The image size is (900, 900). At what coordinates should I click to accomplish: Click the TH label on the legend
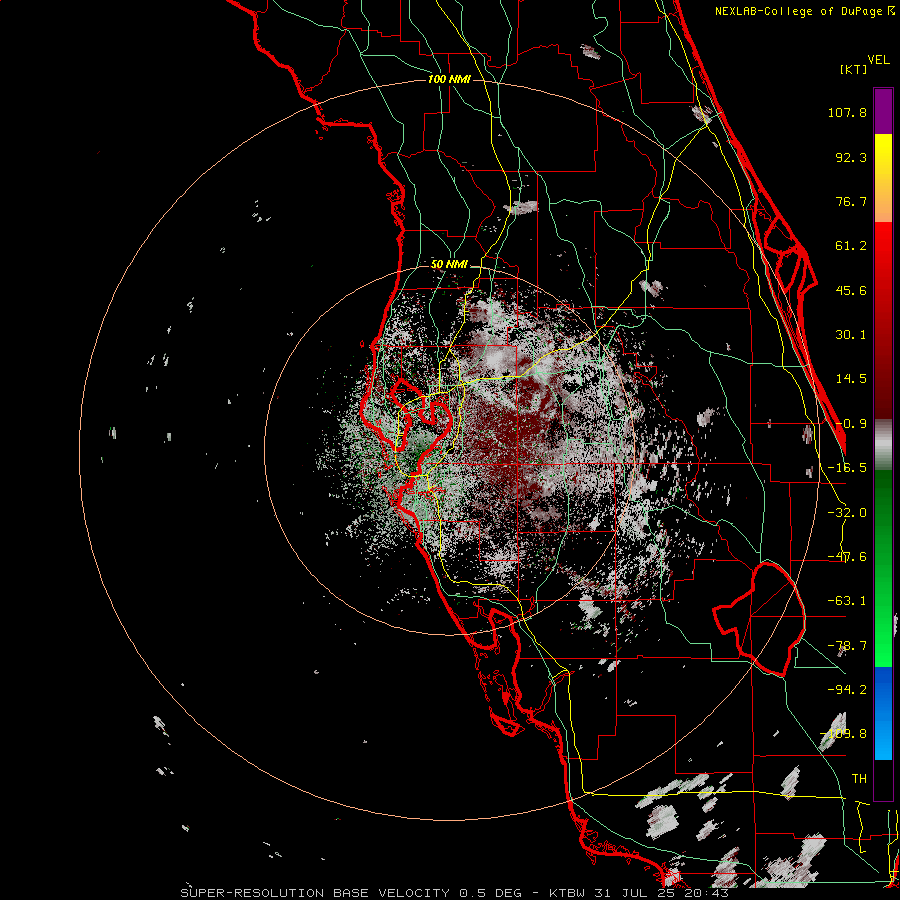[859, 779]
